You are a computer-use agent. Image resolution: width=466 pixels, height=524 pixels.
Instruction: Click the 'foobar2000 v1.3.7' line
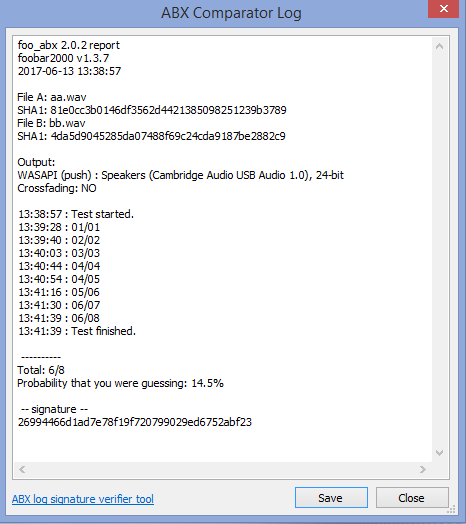[63, 58]
